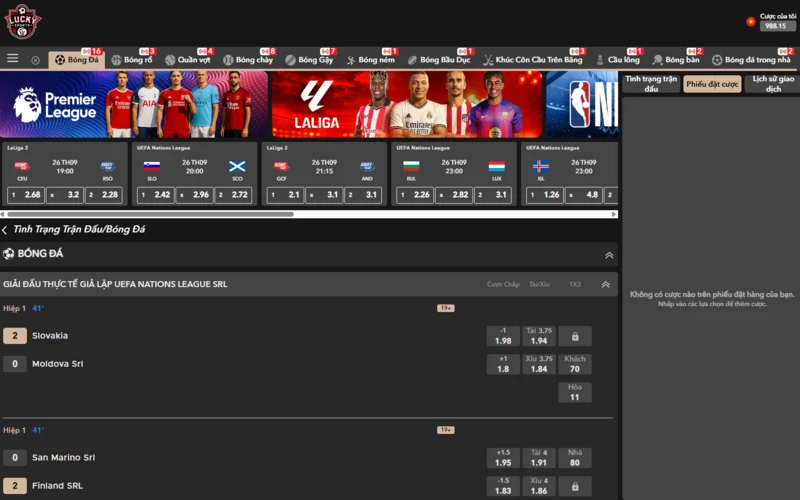Bet draw odds 2.82 on BUL vs LUX
The height and width of the screenshot is (500, 800).
(454, 195)
